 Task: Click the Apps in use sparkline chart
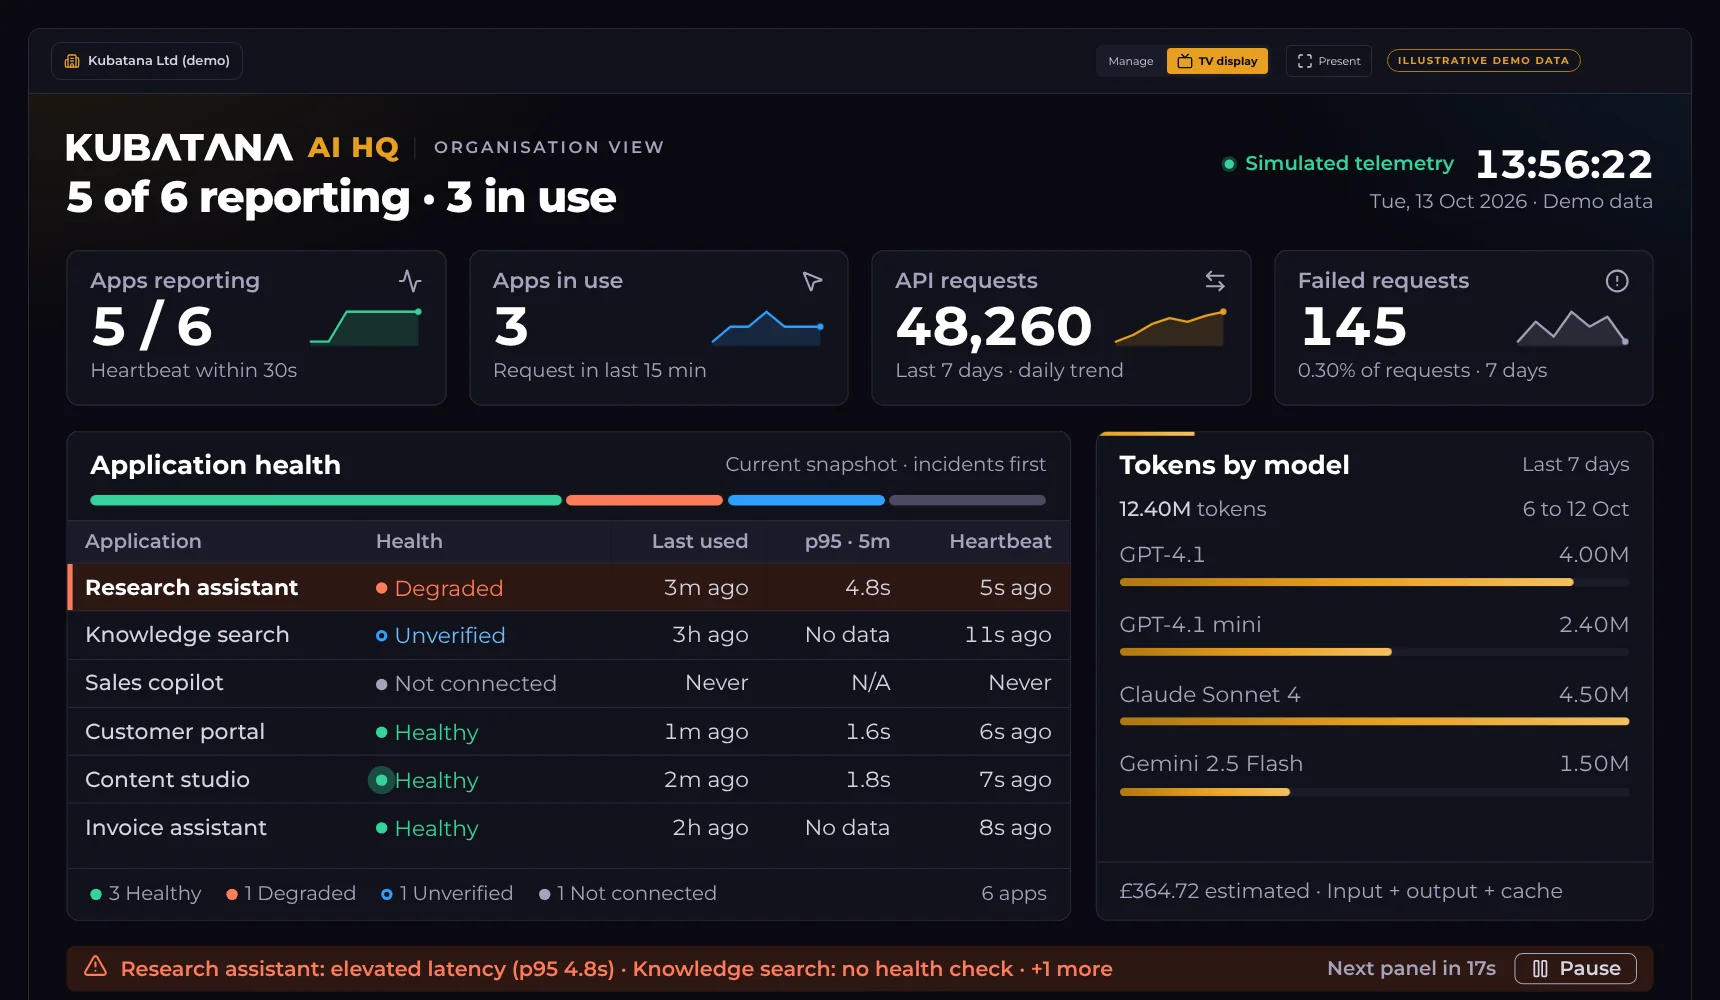(x=768, y=327)
